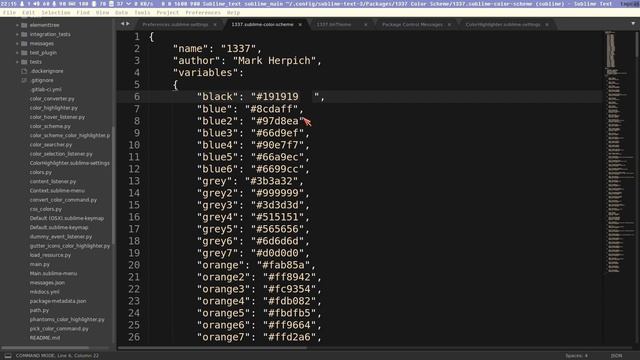Close the Preferences.sublime-settings tab
The height and width of the screenshot is (360, 640).
[215, 24]
